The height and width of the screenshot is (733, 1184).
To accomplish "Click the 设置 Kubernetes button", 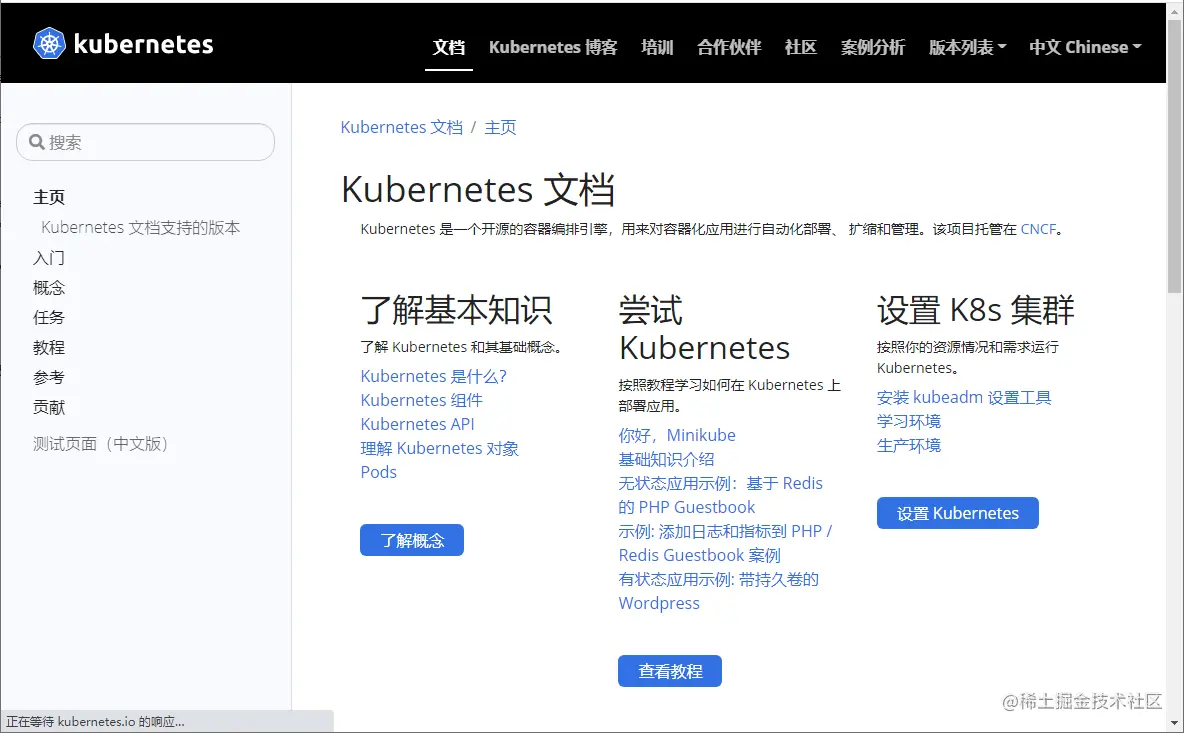I will 957,513.
